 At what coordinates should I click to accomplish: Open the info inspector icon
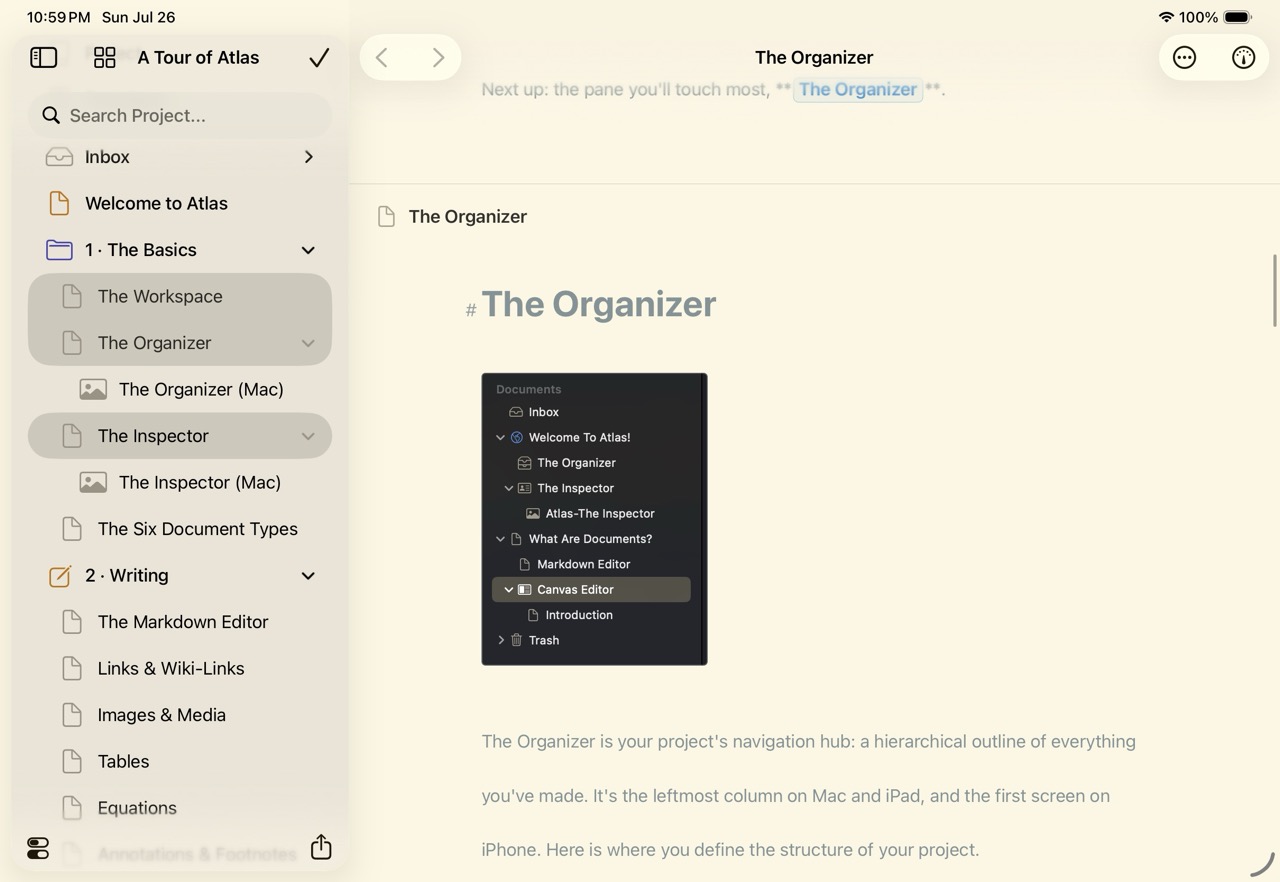pos(1243,58)
